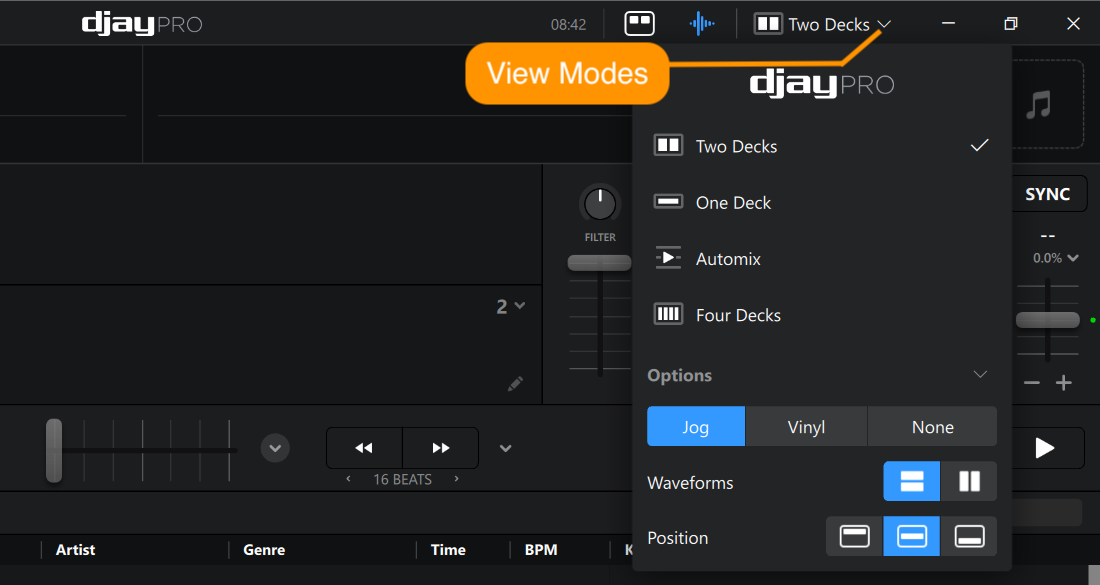Choose Jog deck display option
Viewport: 1100px width, 585px height.
[x=696, y=426]
